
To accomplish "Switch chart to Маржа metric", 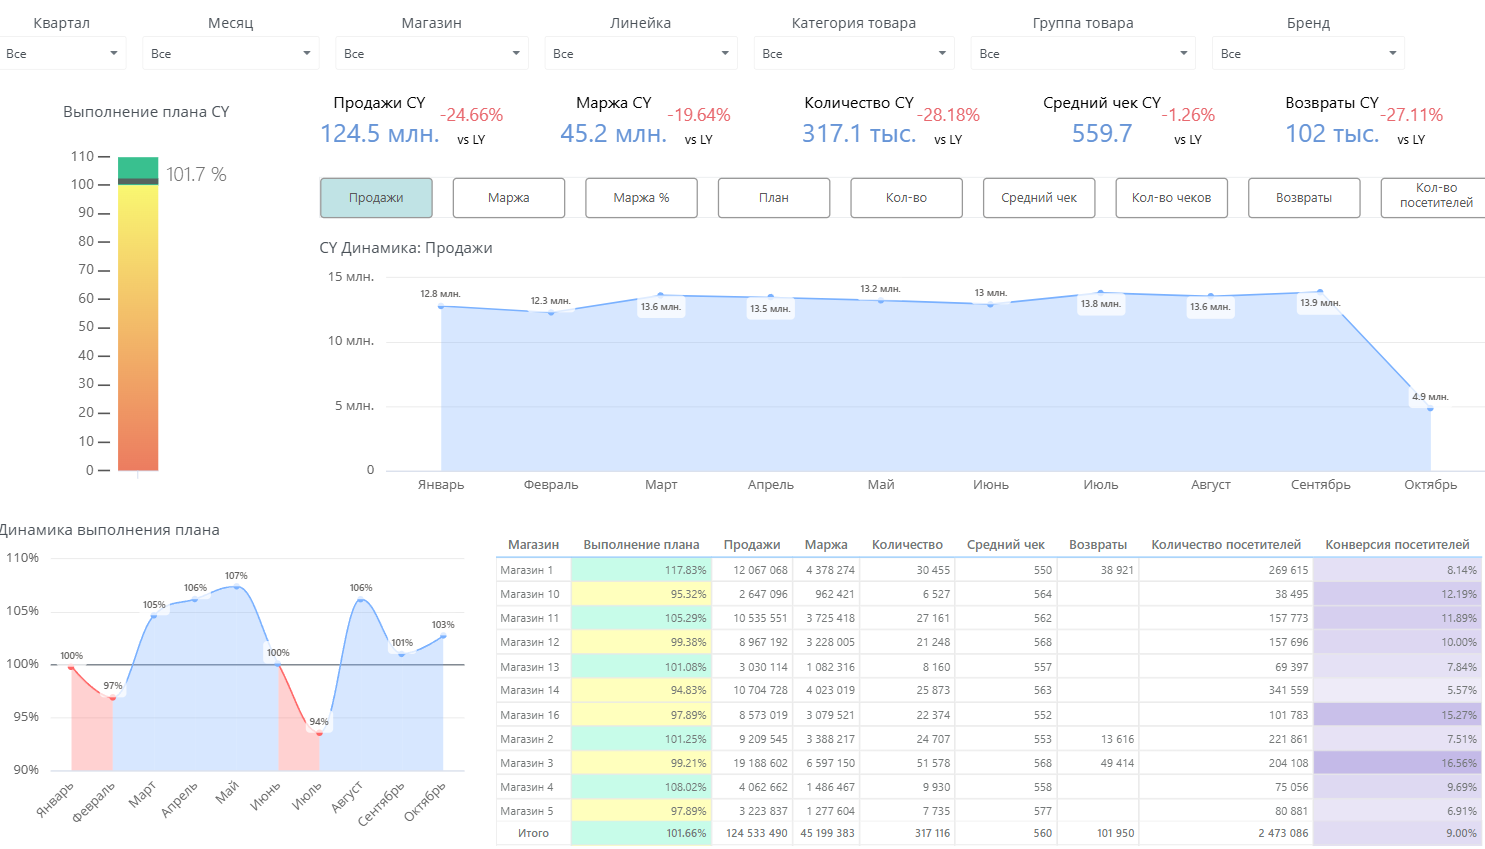I will point(509,198).
